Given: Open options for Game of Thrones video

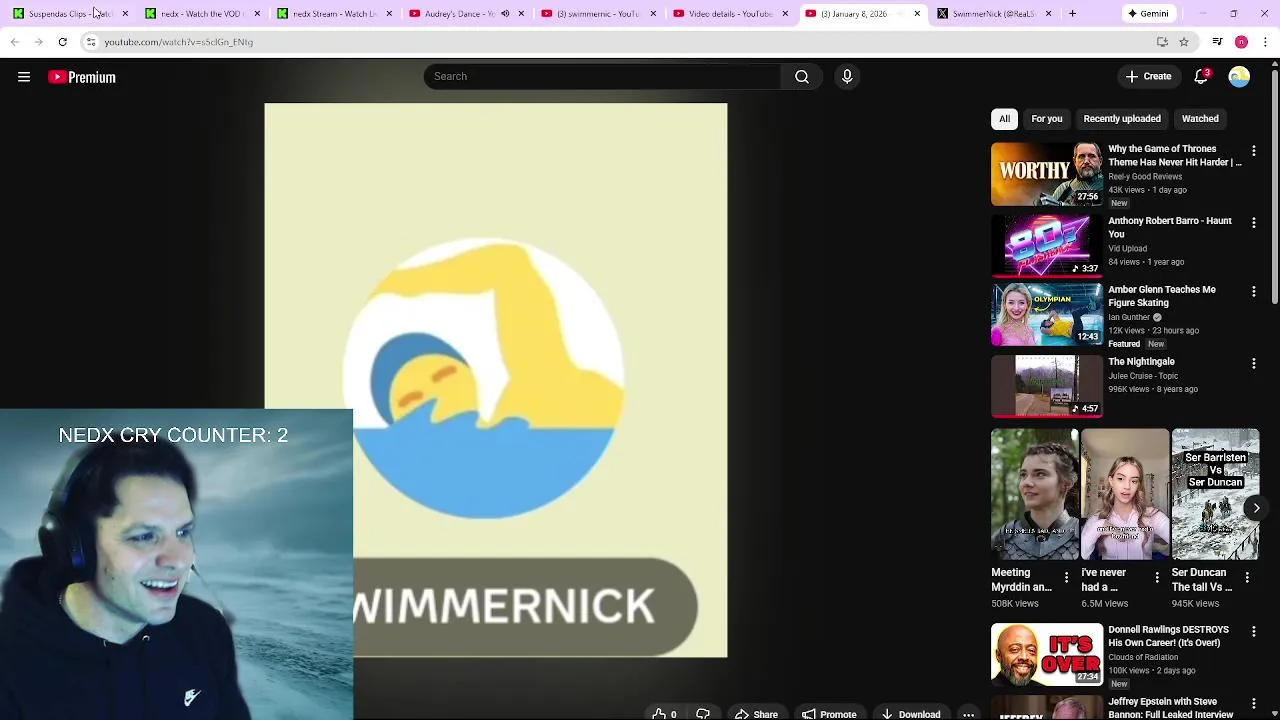Looking at the screenshot, I should [1254, 151].
